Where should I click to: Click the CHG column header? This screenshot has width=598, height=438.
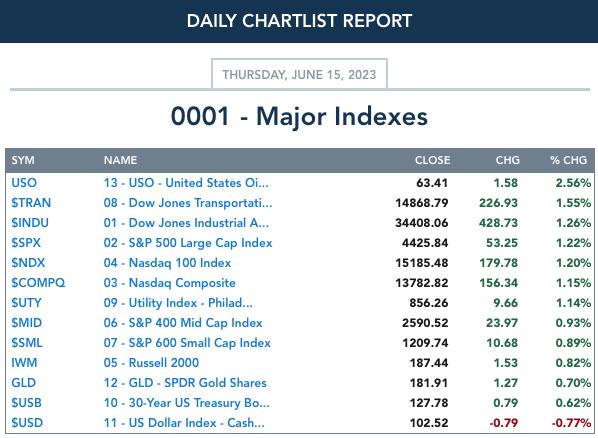tap(508, 160)
